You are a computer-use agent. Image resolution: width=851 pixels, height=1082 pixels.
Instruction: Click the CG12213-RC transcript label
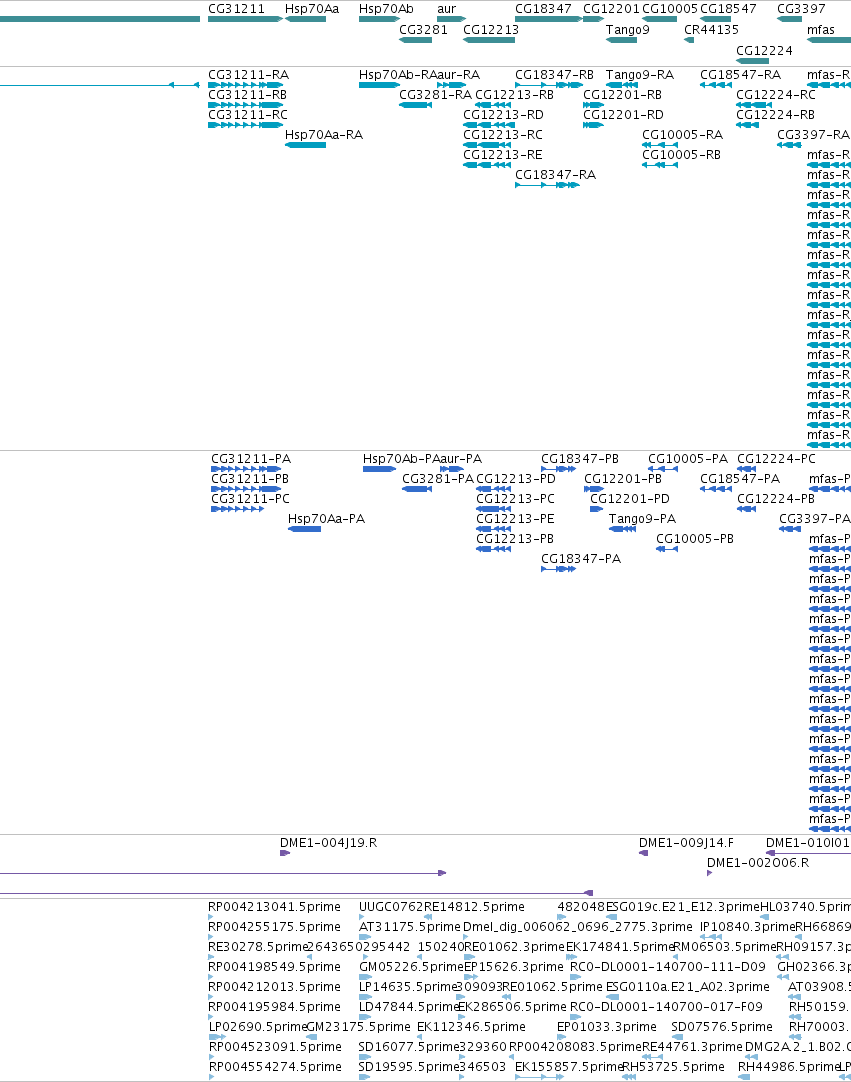coord(503,135)
